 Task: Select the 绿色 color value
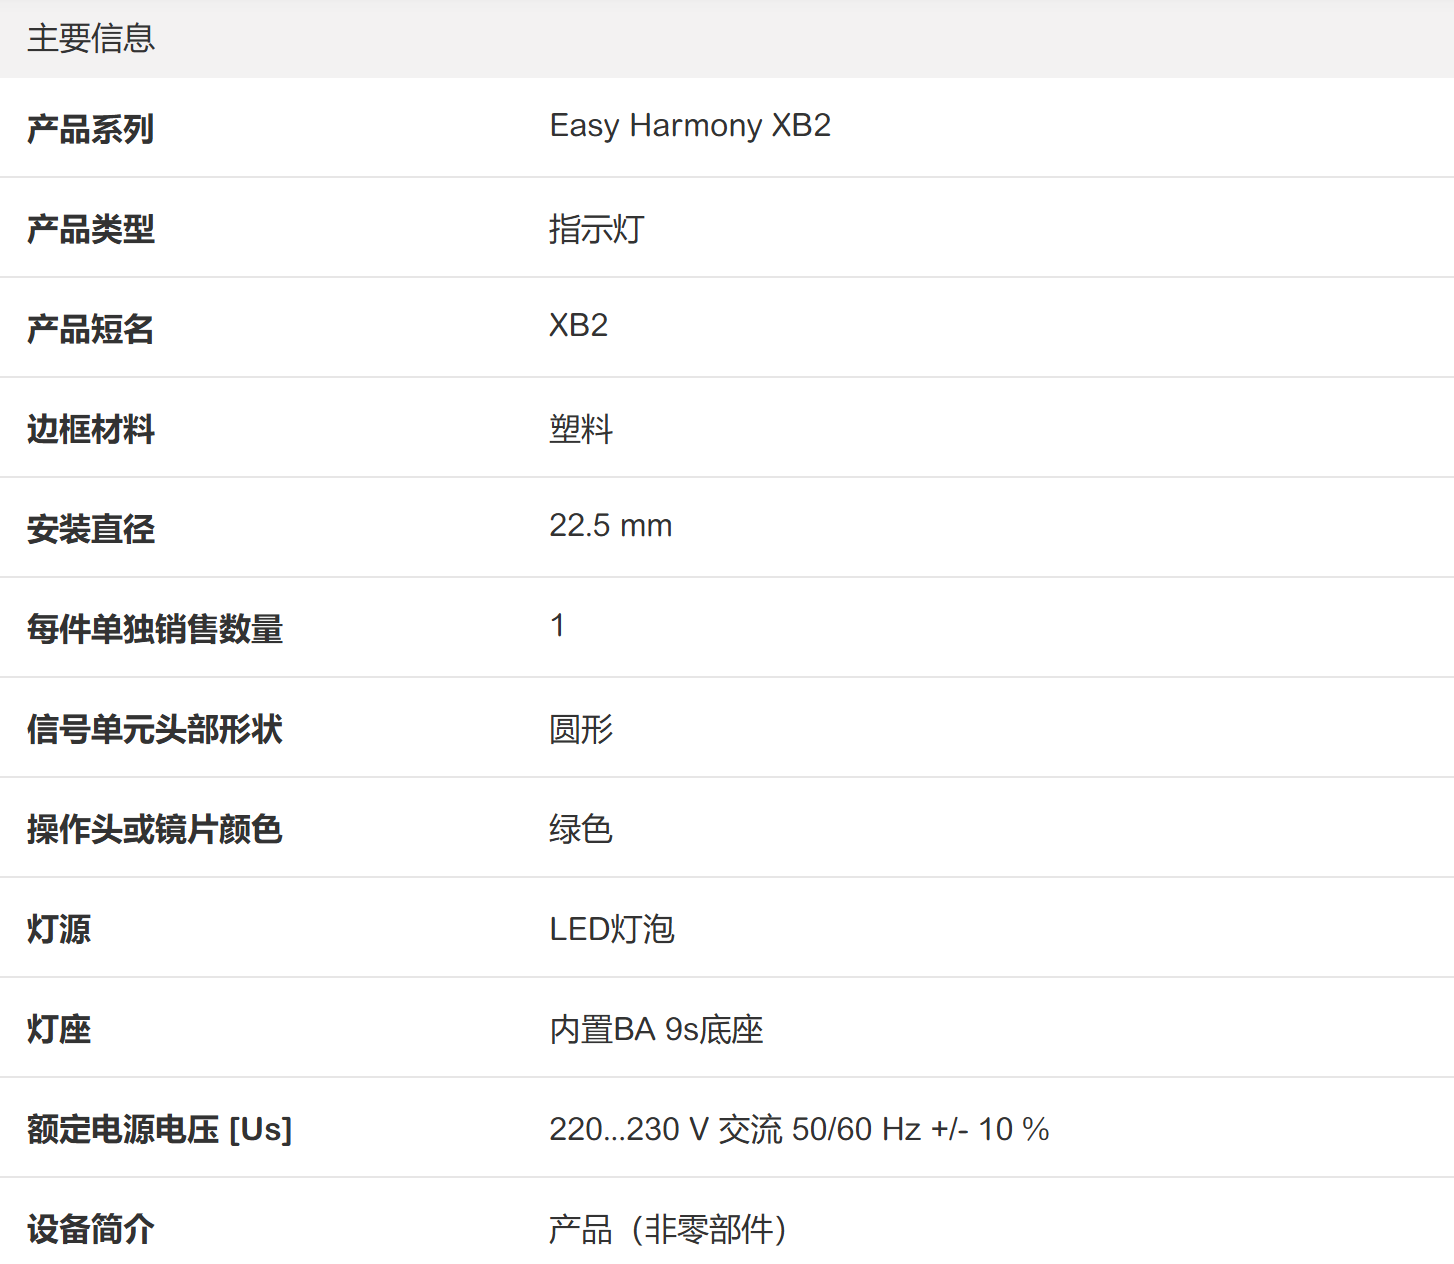(581, 829)
